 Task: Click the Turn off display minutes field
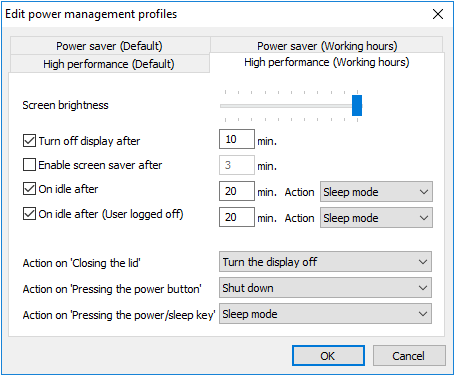(x=237, y=139)
